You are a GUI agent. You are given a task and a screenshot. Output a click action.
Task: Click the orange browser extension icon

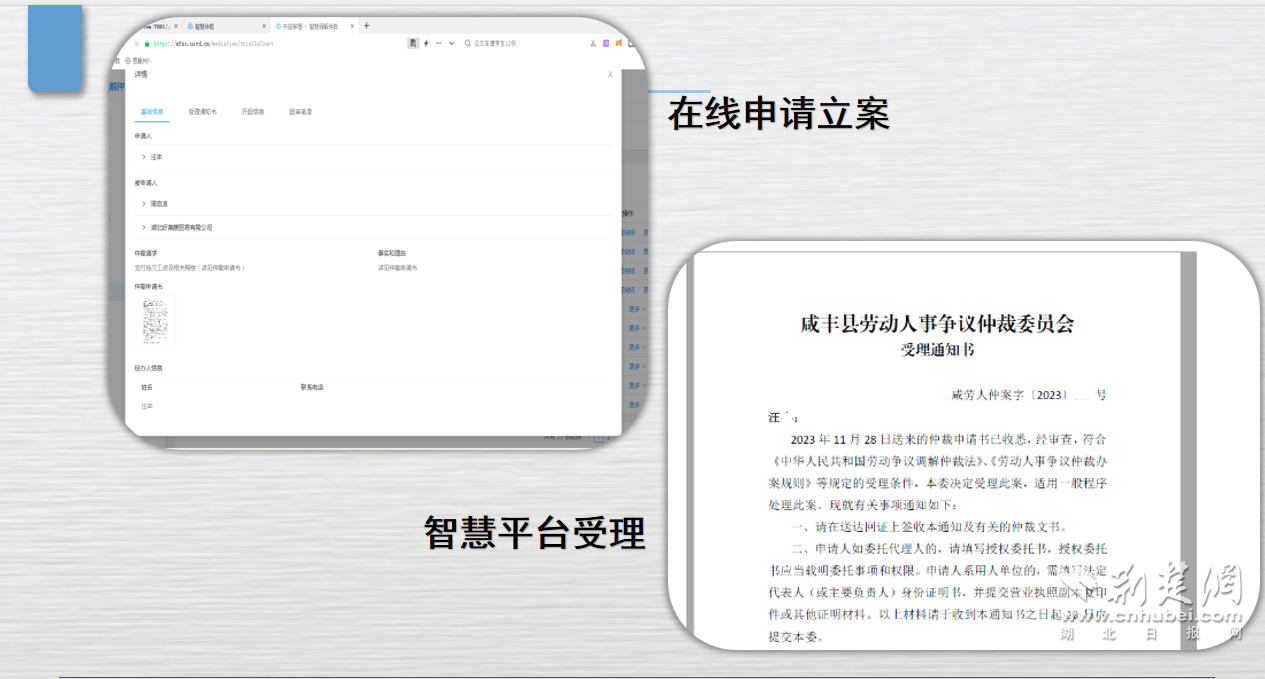pyautogui.click(x=616, y=43)
